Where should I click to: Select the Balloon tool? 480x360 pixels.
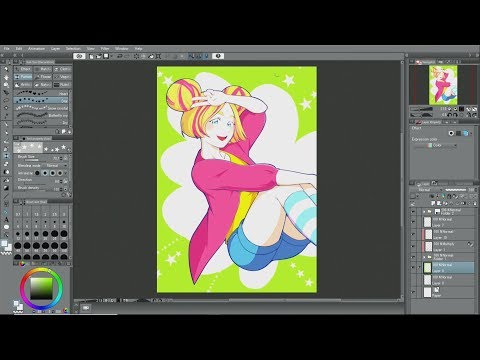pos(6,227)
